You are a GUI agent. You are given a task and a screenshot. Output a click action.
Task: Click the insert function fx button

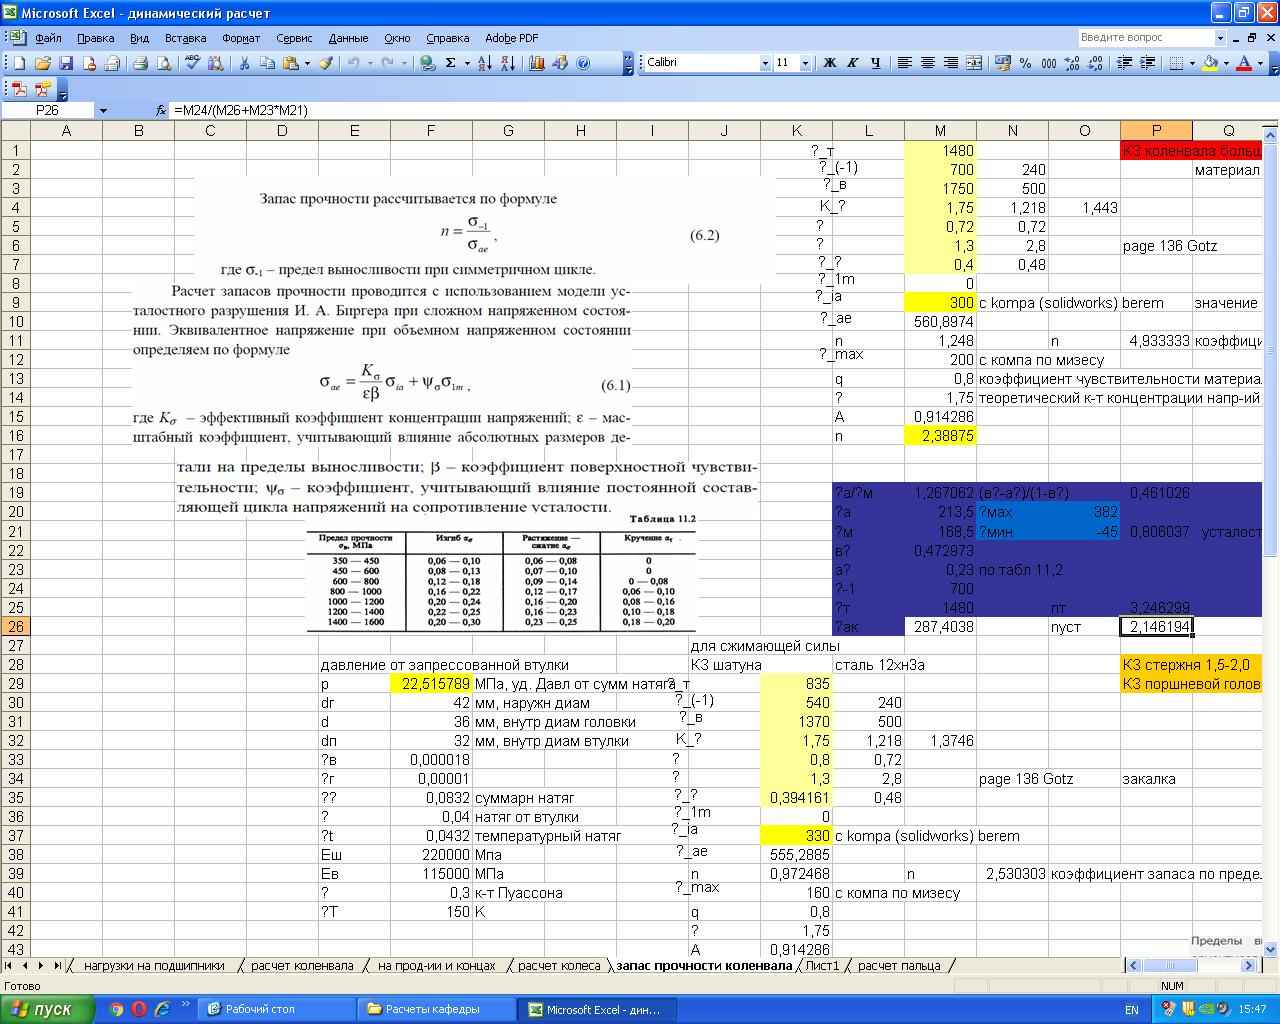pos(161,110)
